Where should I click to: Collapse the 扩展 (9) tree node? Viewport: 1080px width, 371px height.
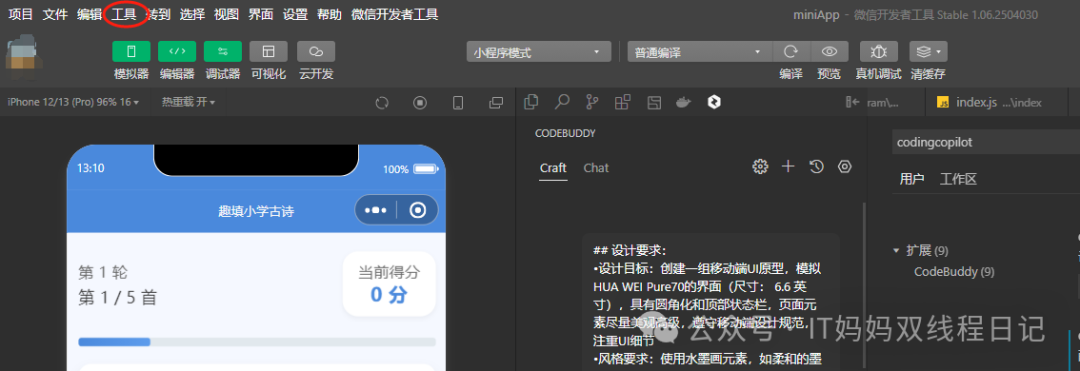922,250
